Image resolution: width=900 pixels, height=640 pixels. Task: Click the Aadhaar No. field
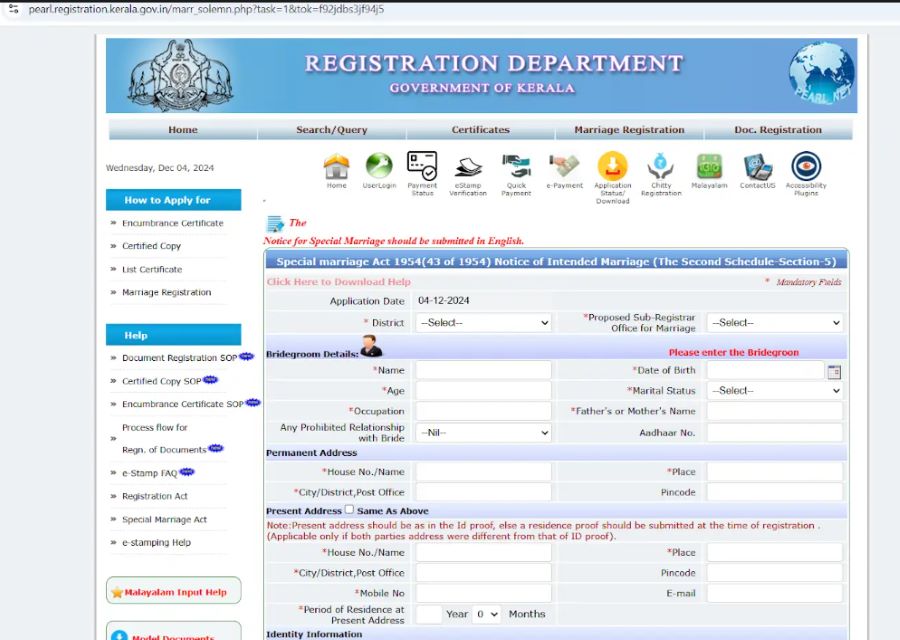coord(775,433)
